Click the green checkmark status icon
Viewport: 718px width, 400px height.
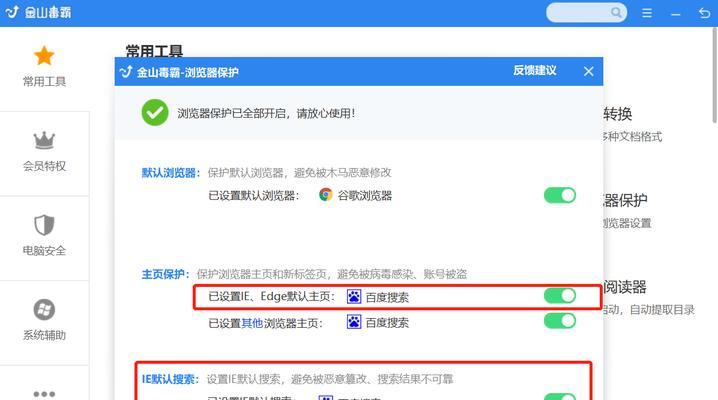(155, 113)
